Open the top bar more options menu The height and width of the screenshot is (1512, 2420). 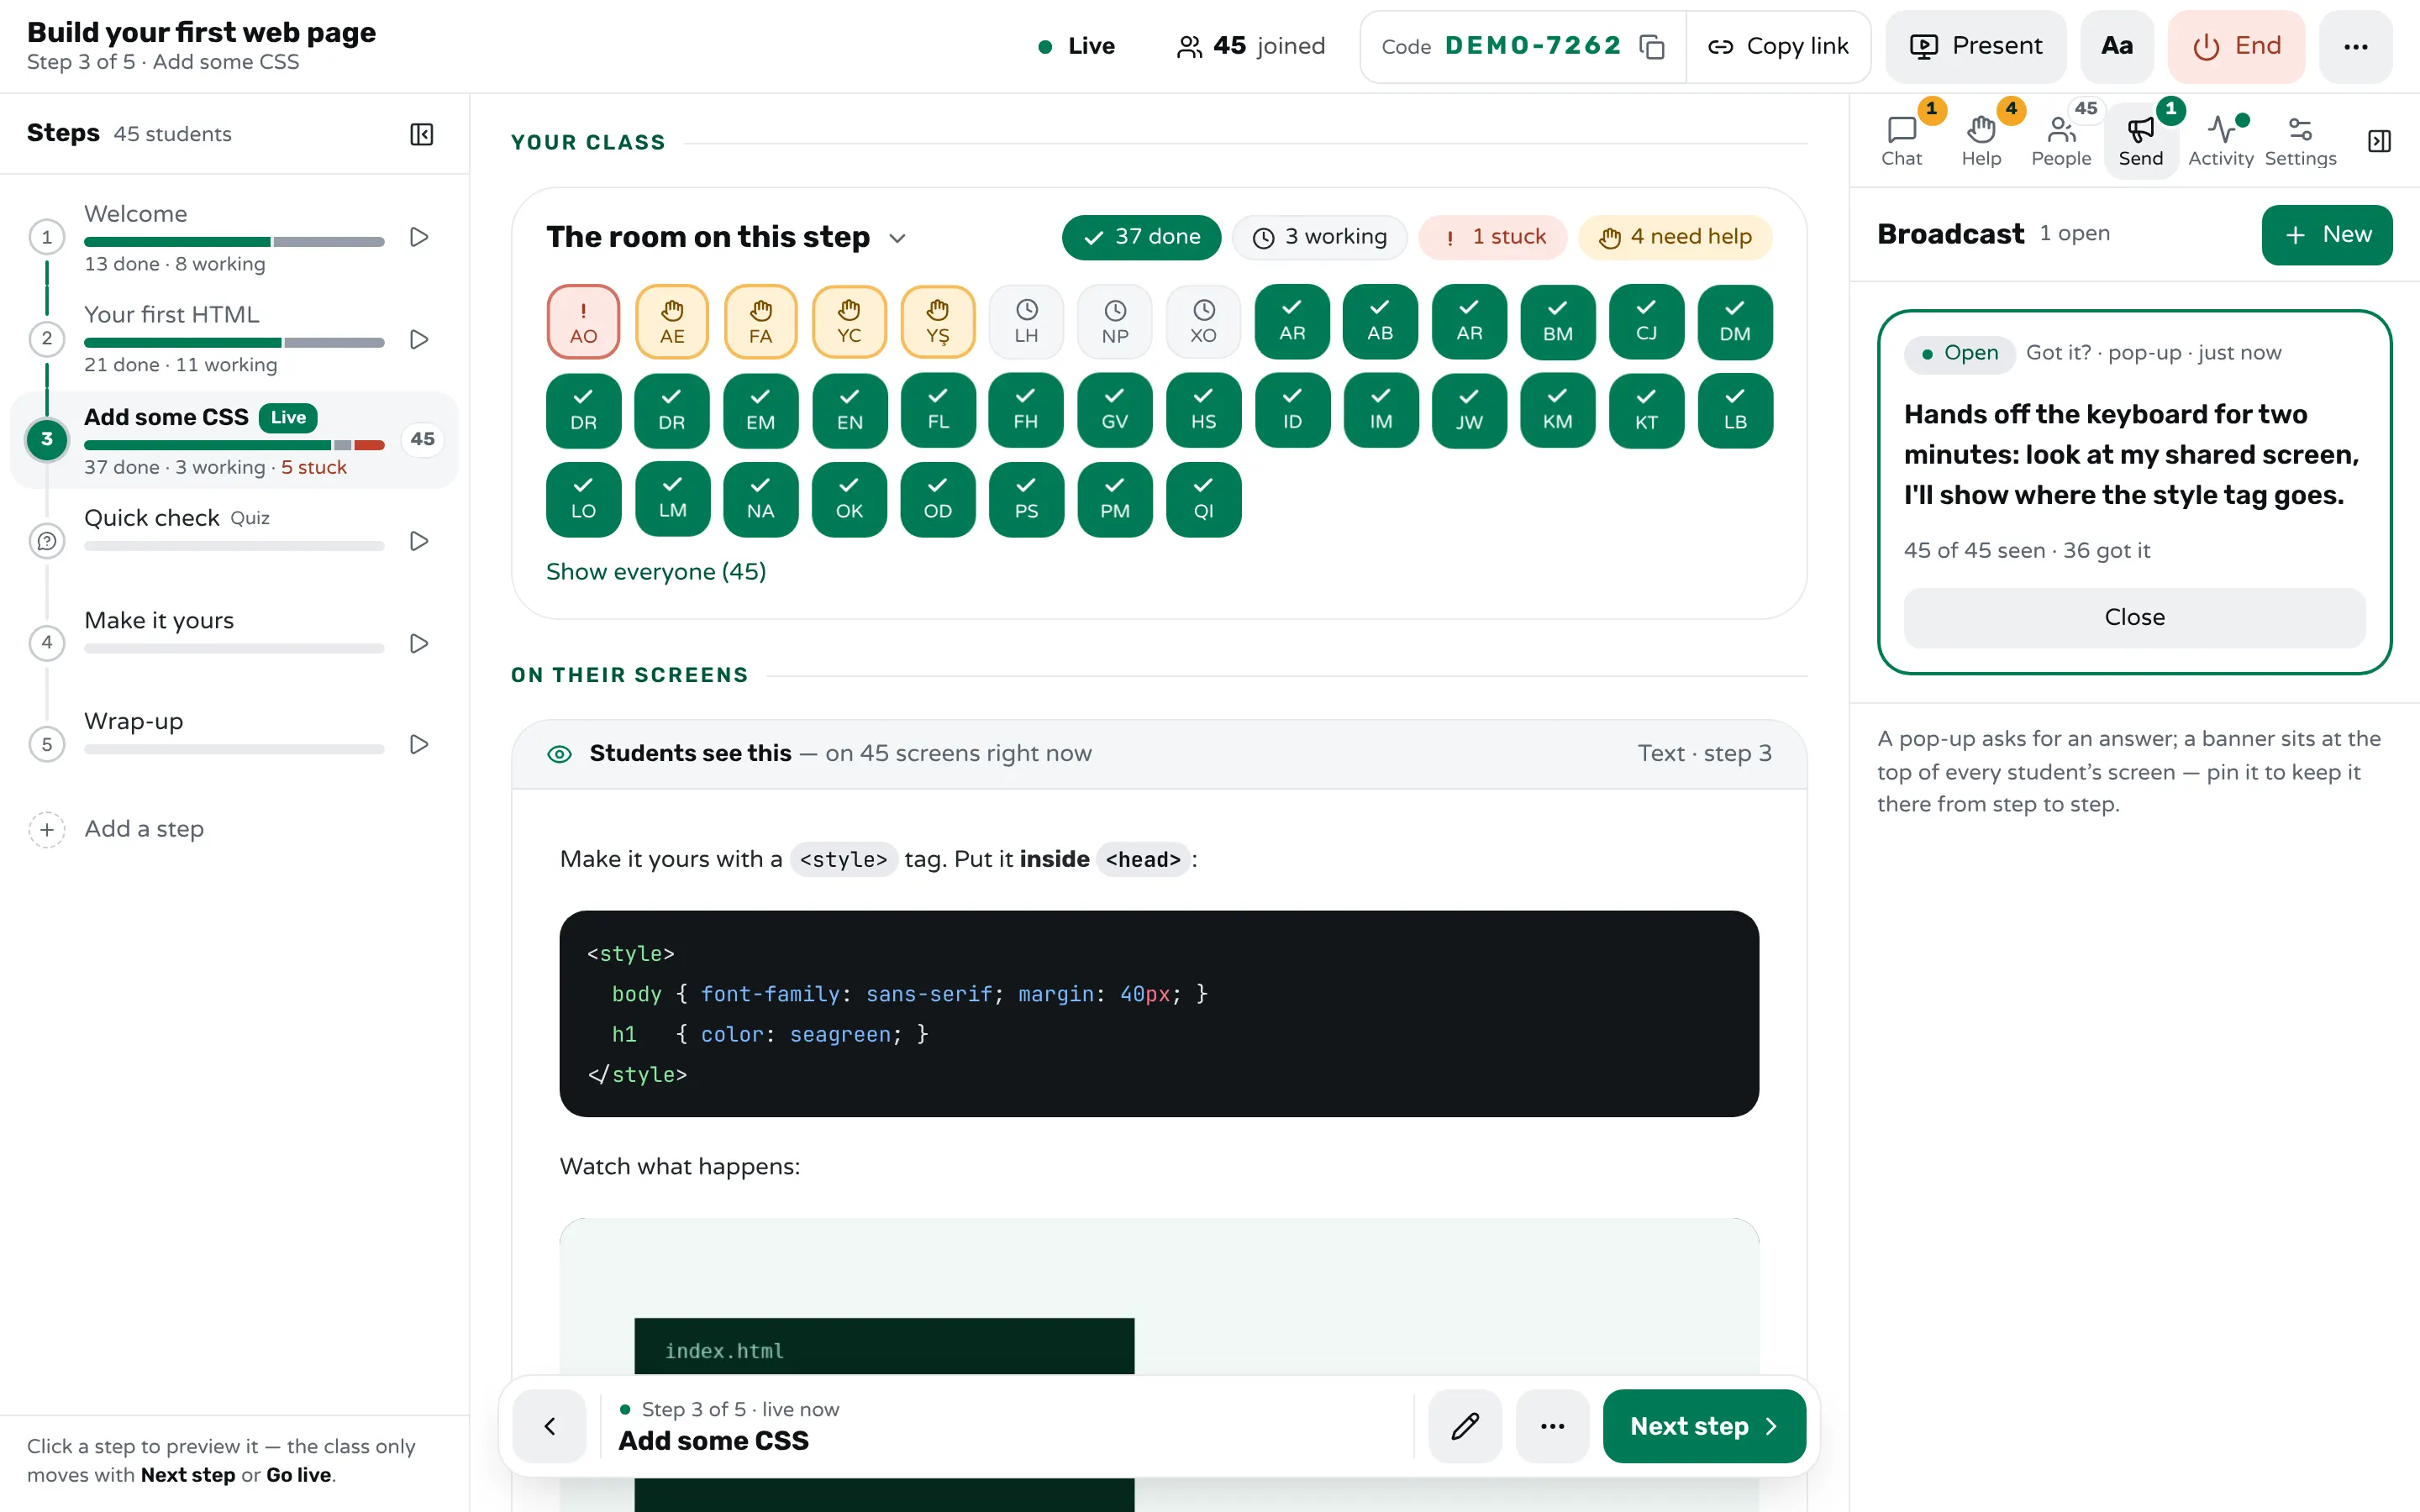pos(2355,47)
